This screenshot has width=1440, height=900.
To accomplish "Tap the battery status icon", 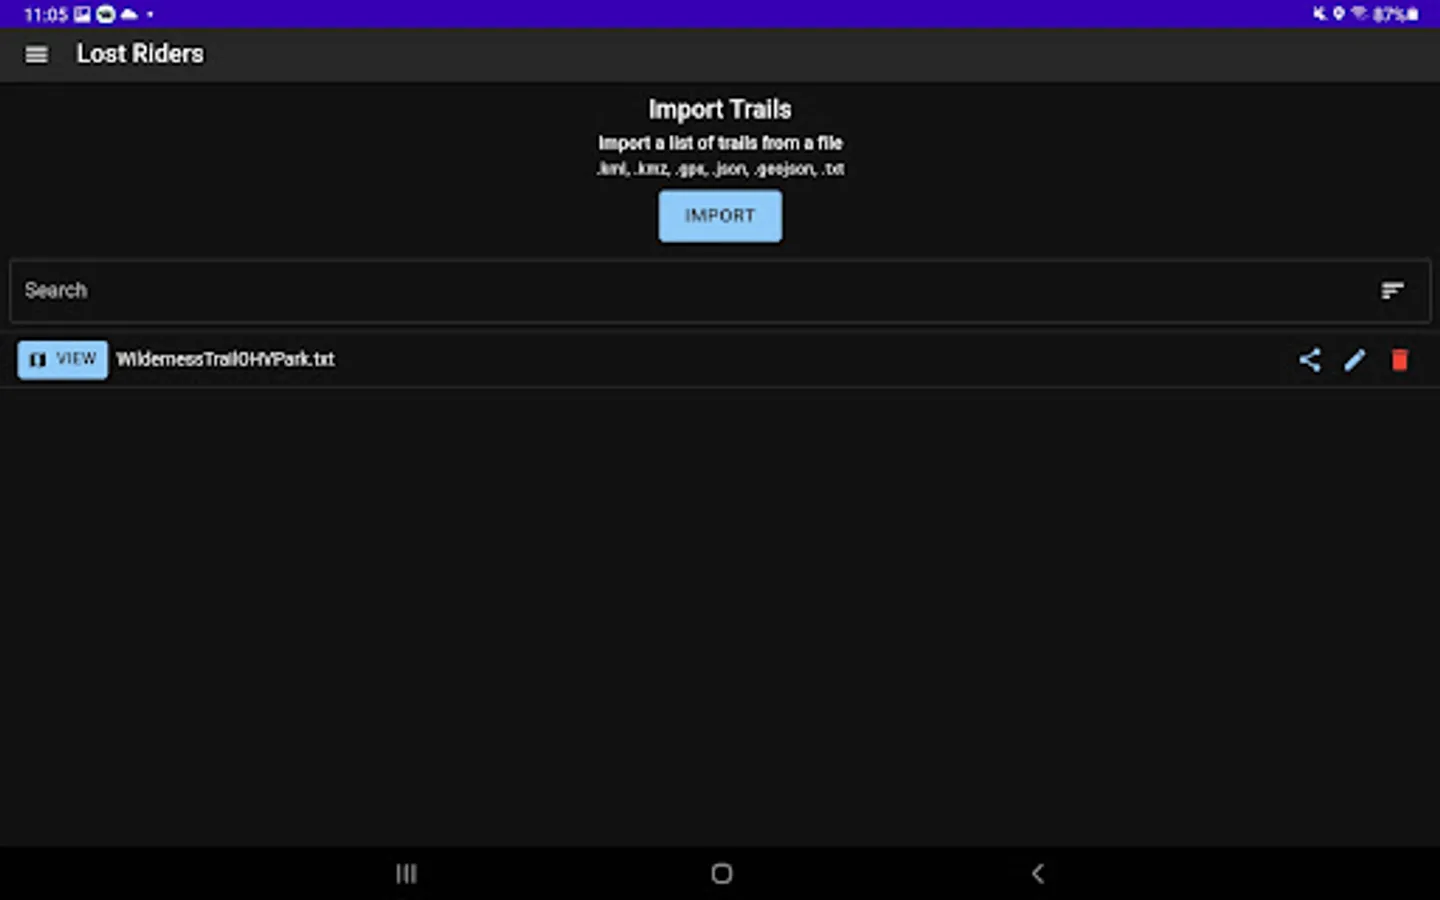I will [1413, 14].
